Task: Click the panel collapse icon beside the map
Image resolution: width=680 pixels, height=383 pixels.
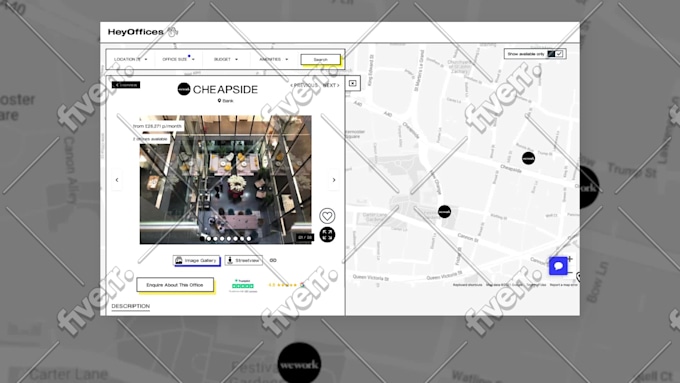Action: tap(353, 83)
